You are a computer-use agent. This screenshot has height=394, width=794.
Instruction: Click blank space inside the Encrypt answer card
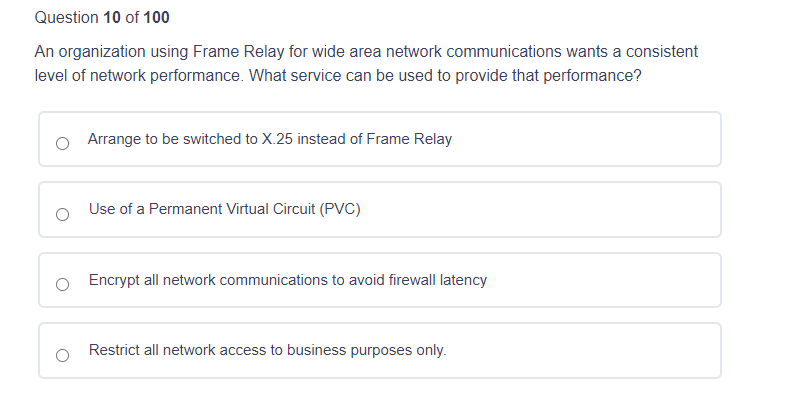[x=603, y=280]
